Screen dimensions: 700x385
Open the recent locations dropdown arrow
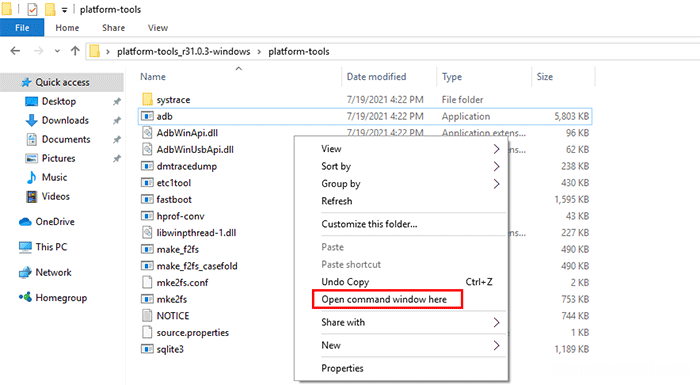pyautogui.click(x=57, y=51)
